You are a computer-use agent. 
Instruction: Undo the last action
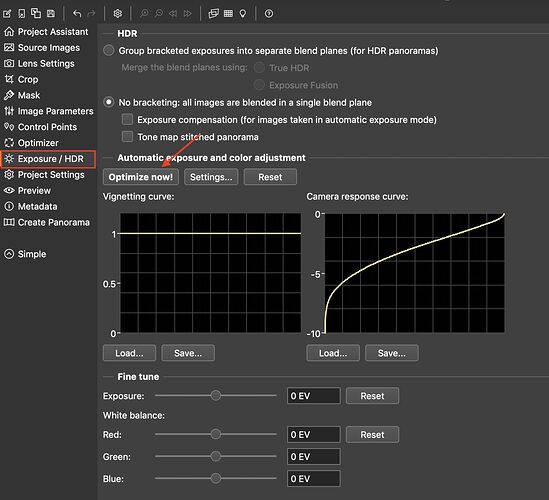(77, 14)
